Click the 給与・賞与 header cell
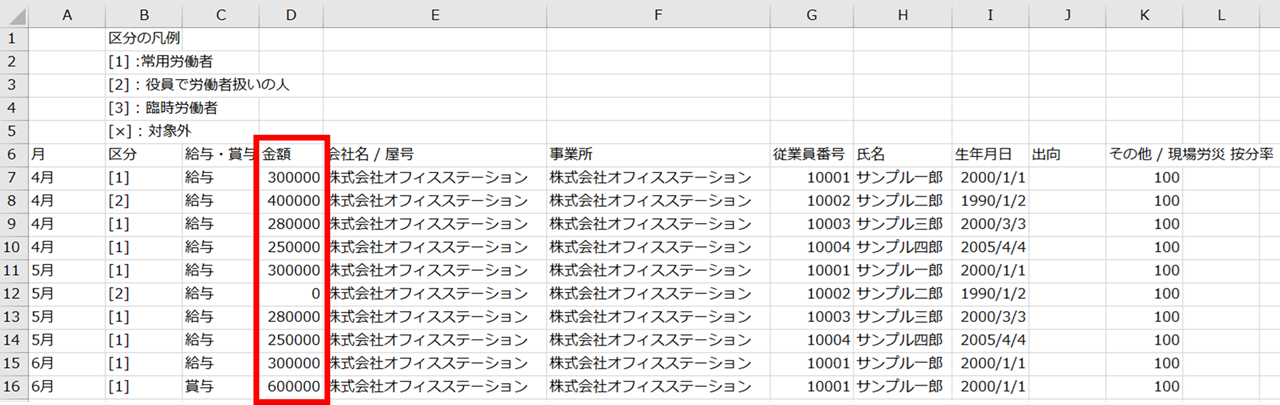The width and height of the screenshot is (1280, 405). [220, 155]
